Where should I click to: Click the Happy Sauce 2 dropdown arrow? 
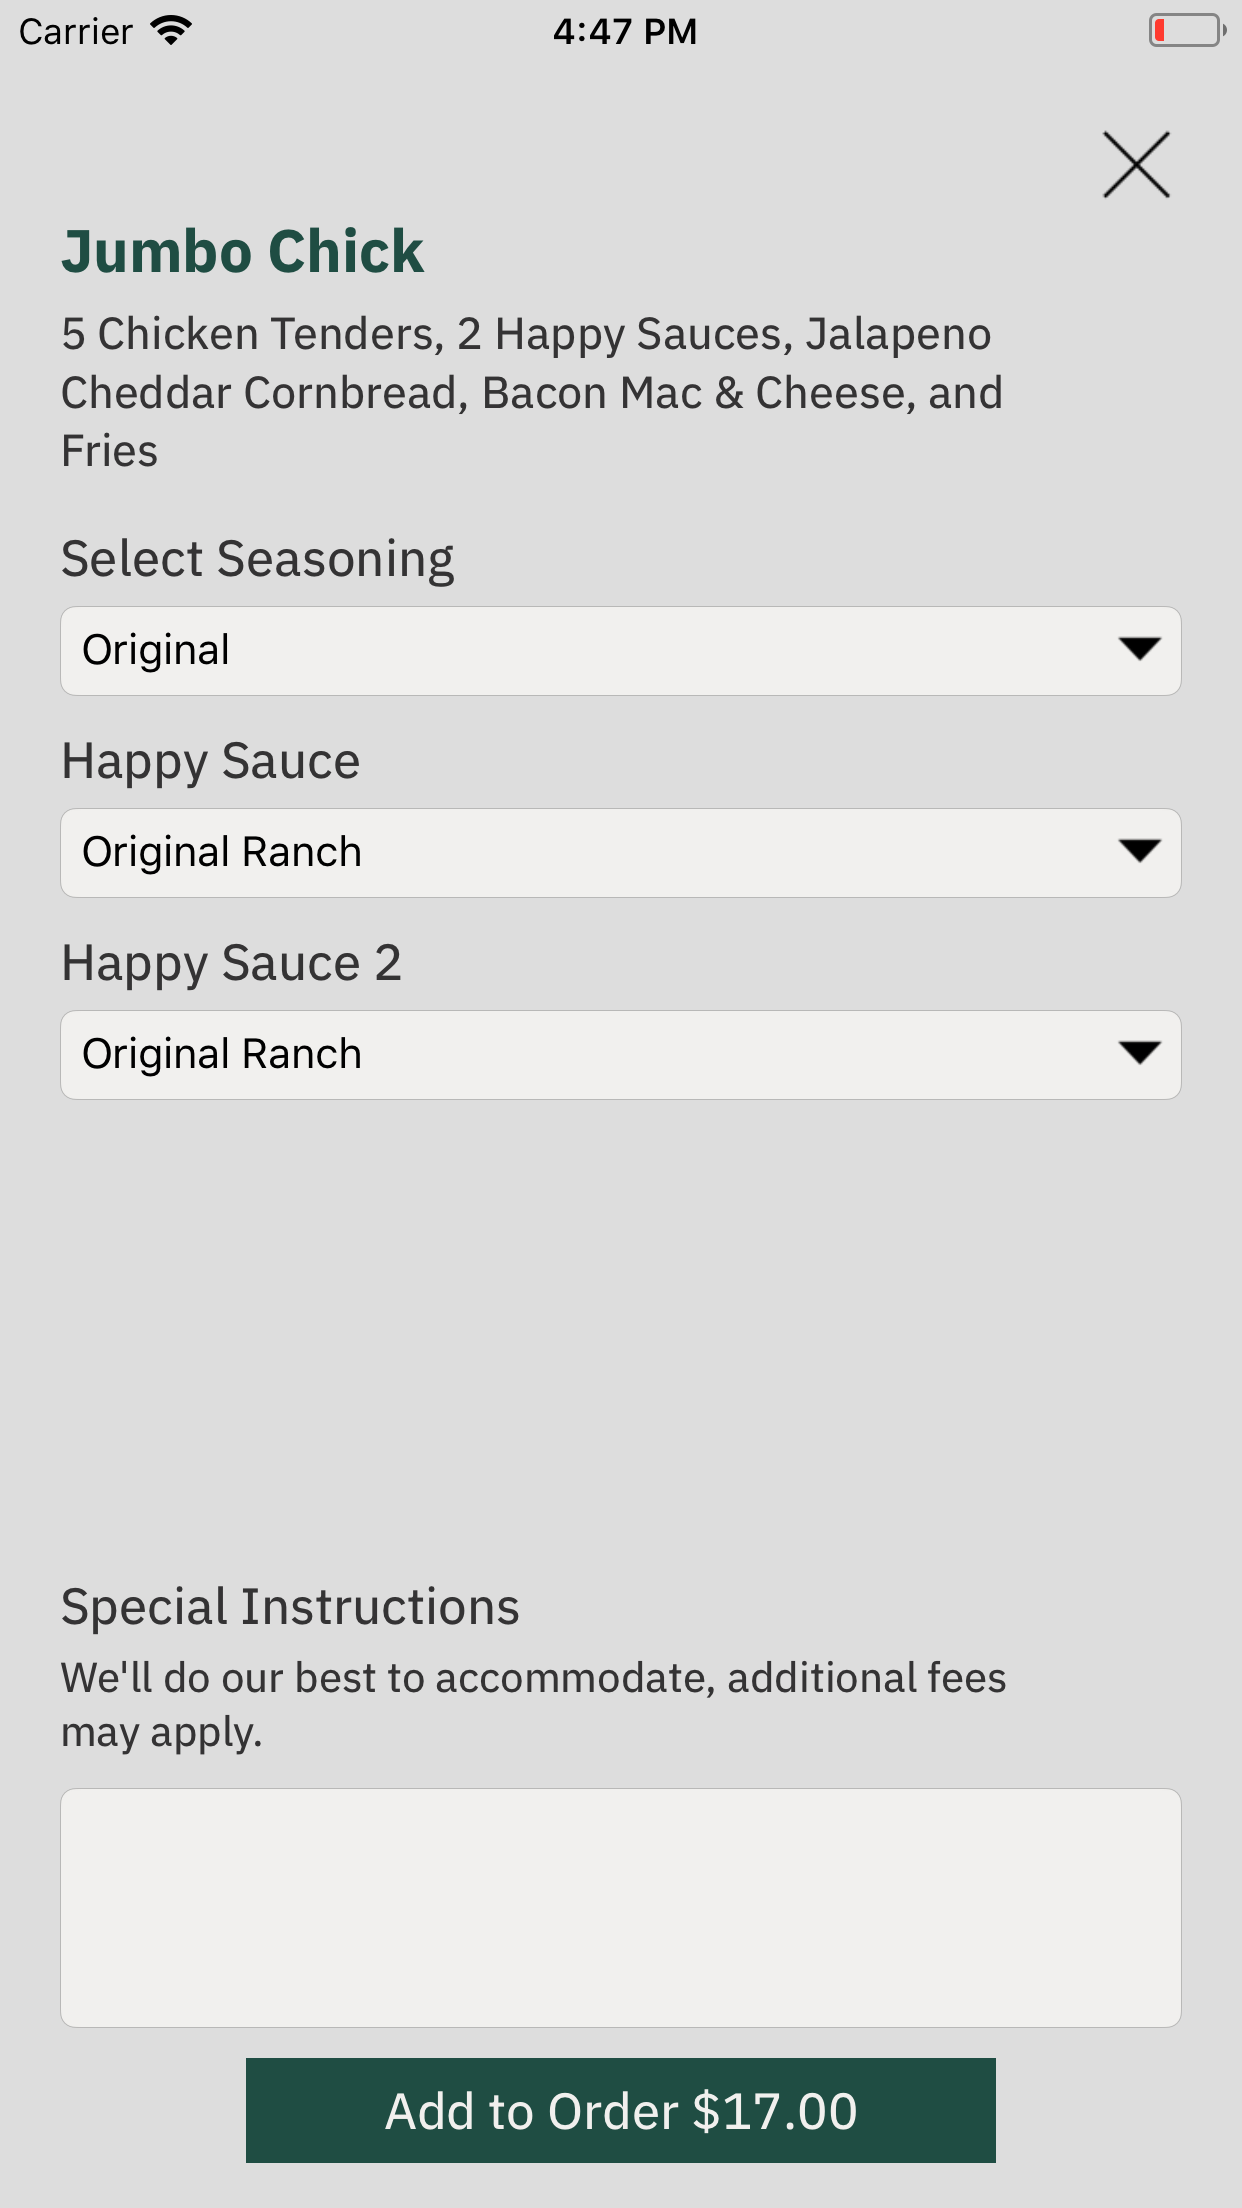coord(1139,1053)
